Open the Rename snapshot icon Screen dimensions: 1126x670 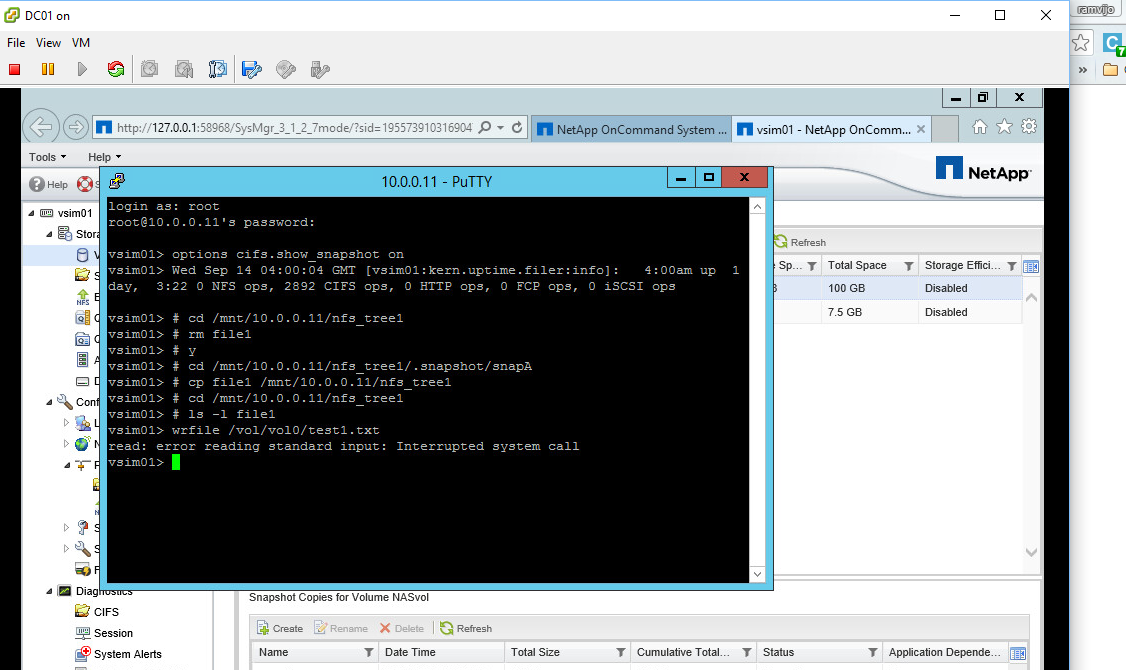[341, 628]
